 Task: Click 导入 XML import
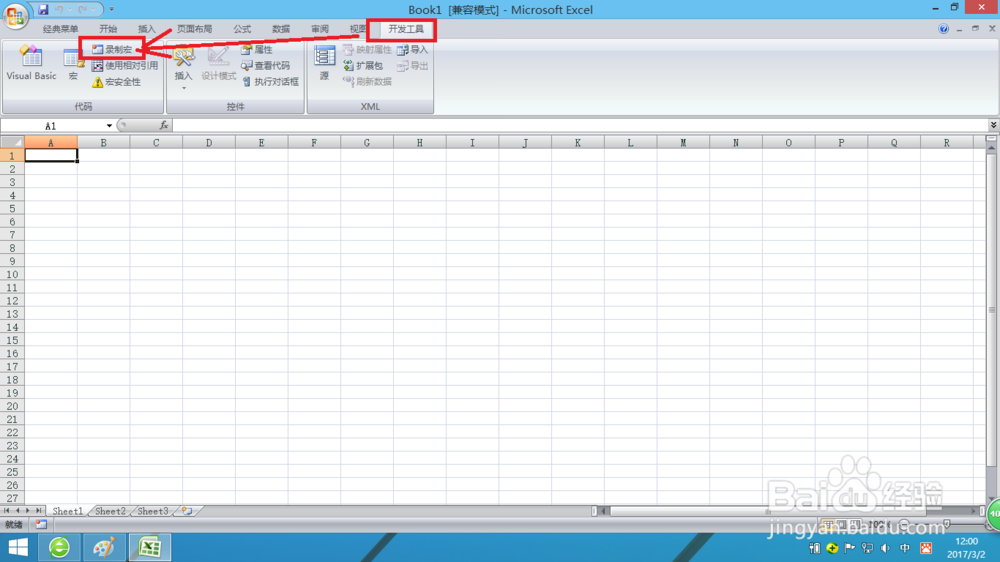(412, 49)
